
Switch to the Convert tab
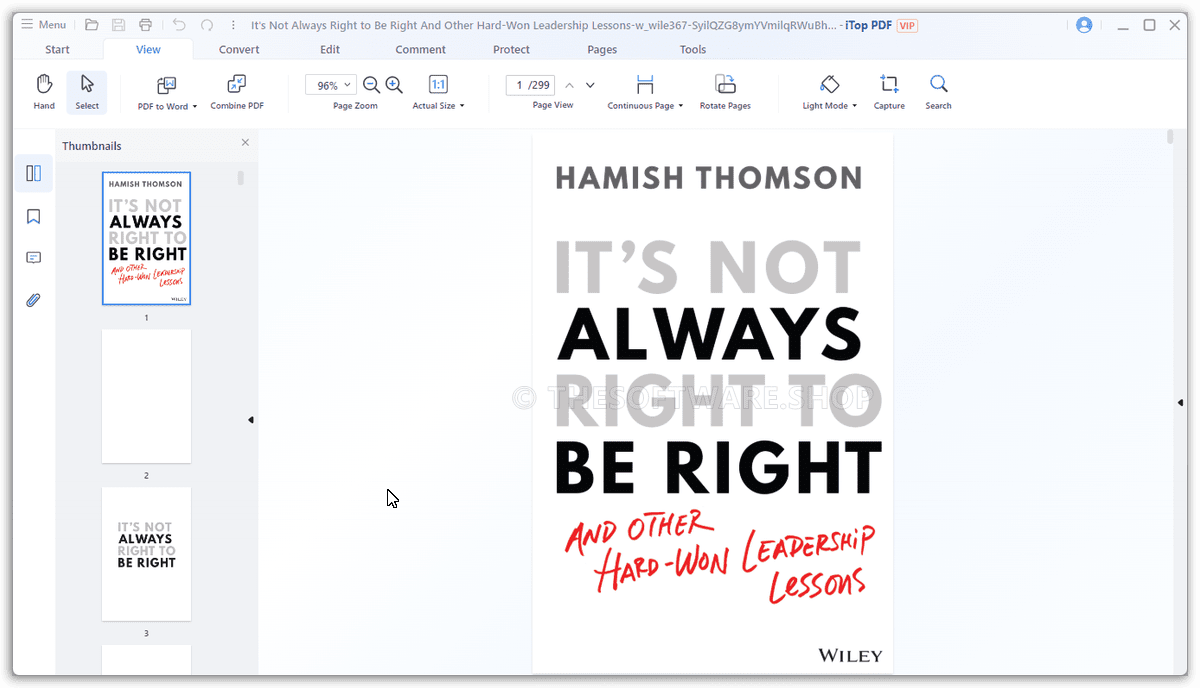(x=239, y=49)
